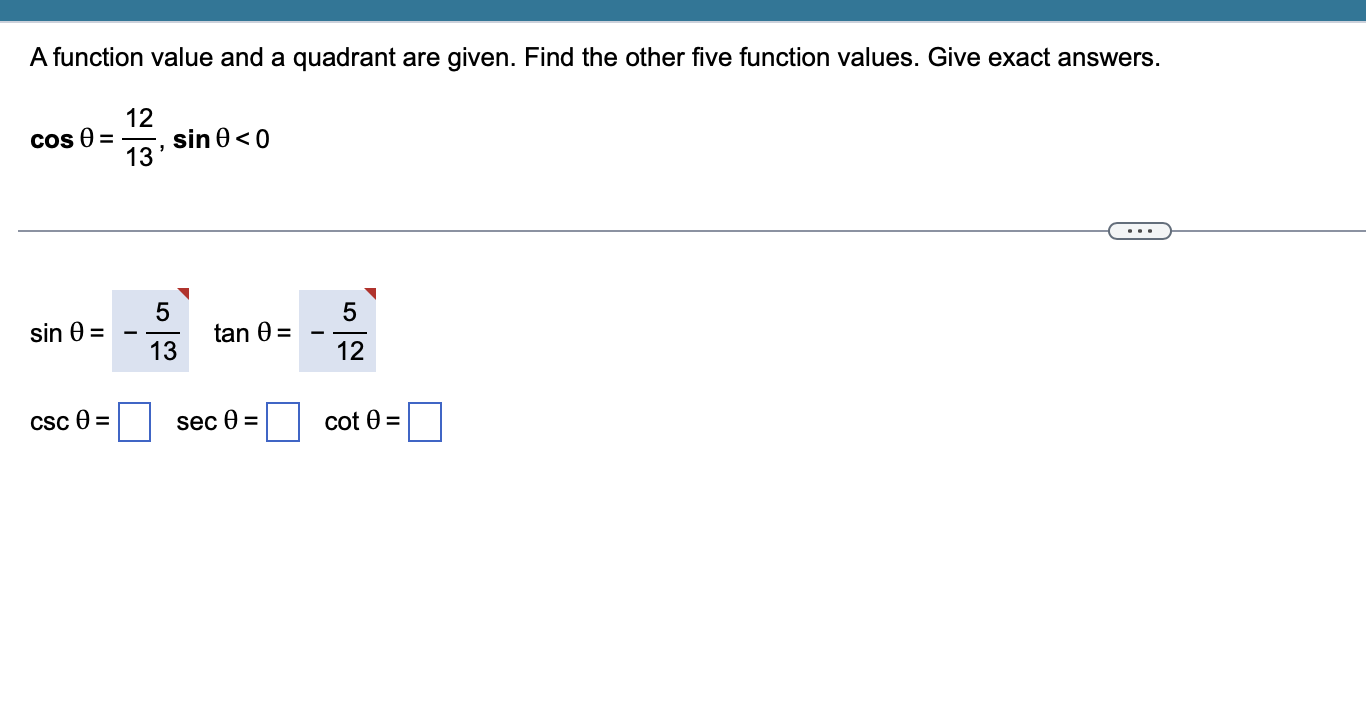This screenshot has height=724, width=1366.
Task: Select the cot θ answer box
Action: click(425, 421)
